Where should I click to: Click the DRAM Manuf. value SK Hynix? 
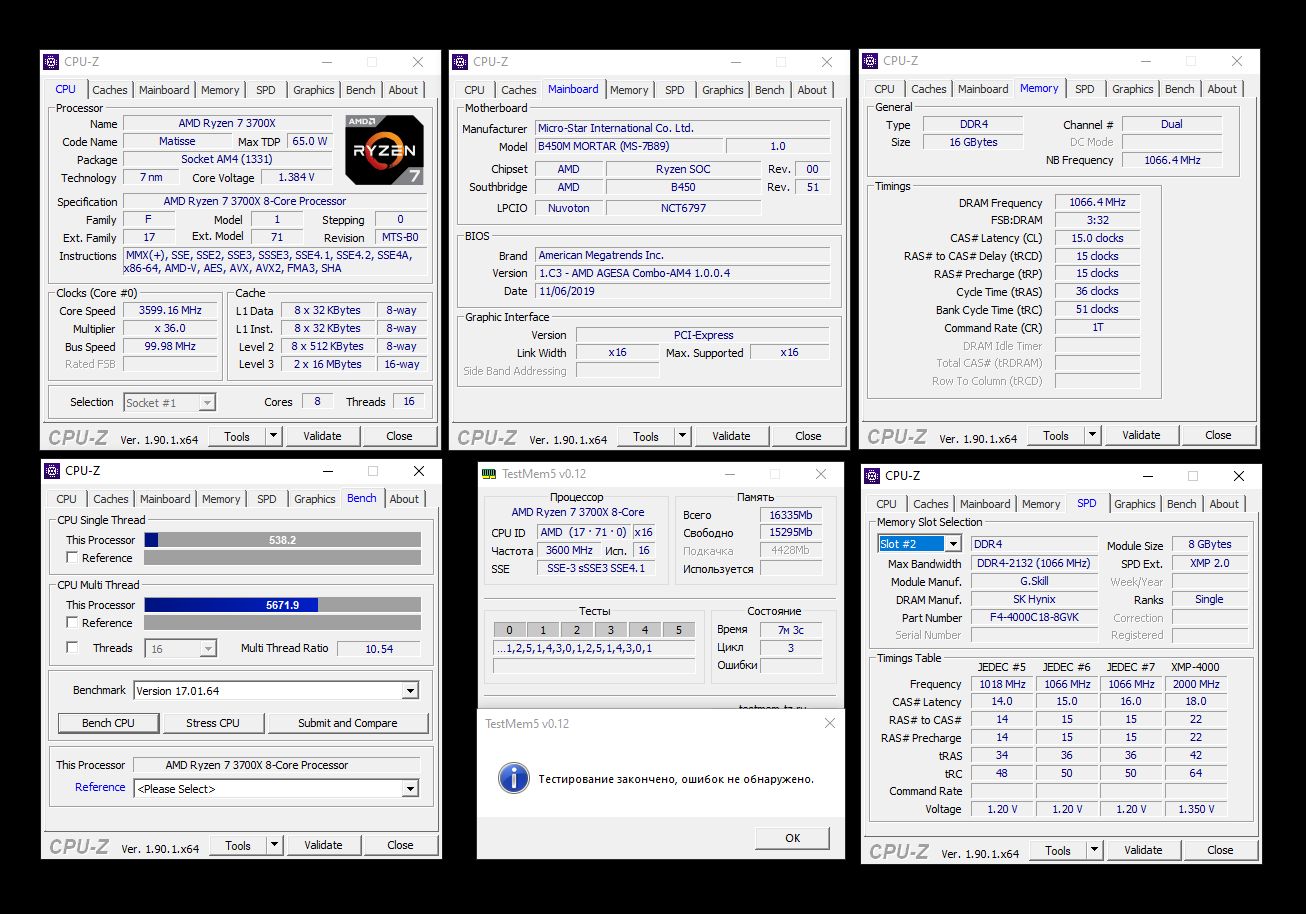coord(1034,600)
